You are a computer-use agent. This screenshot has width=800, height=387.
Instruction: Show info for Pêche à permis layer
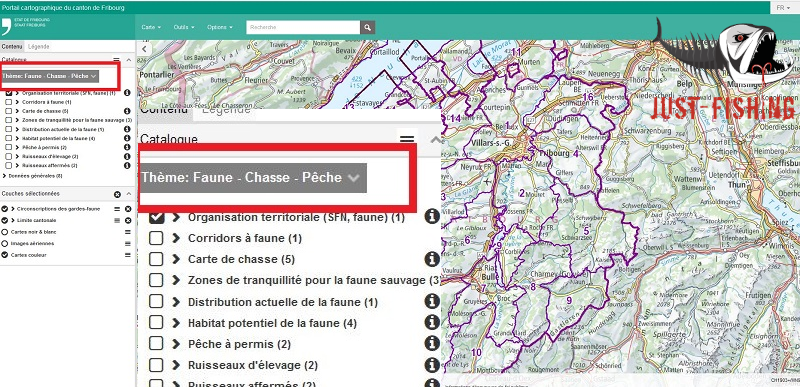127,147
